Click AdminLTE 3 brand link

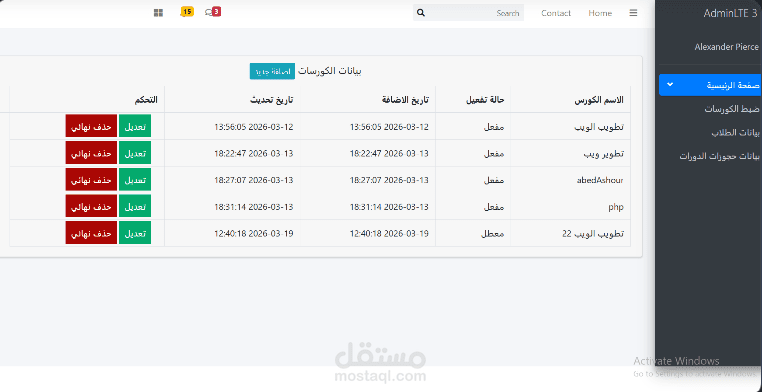click(x=730, y=13)
